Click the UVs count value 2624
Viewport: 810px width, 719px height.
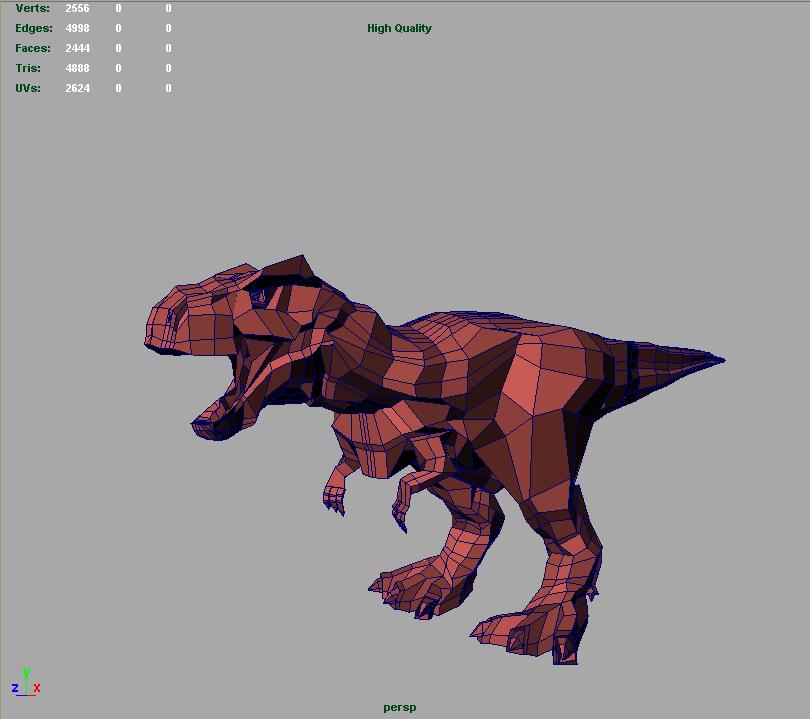(77, 88)
